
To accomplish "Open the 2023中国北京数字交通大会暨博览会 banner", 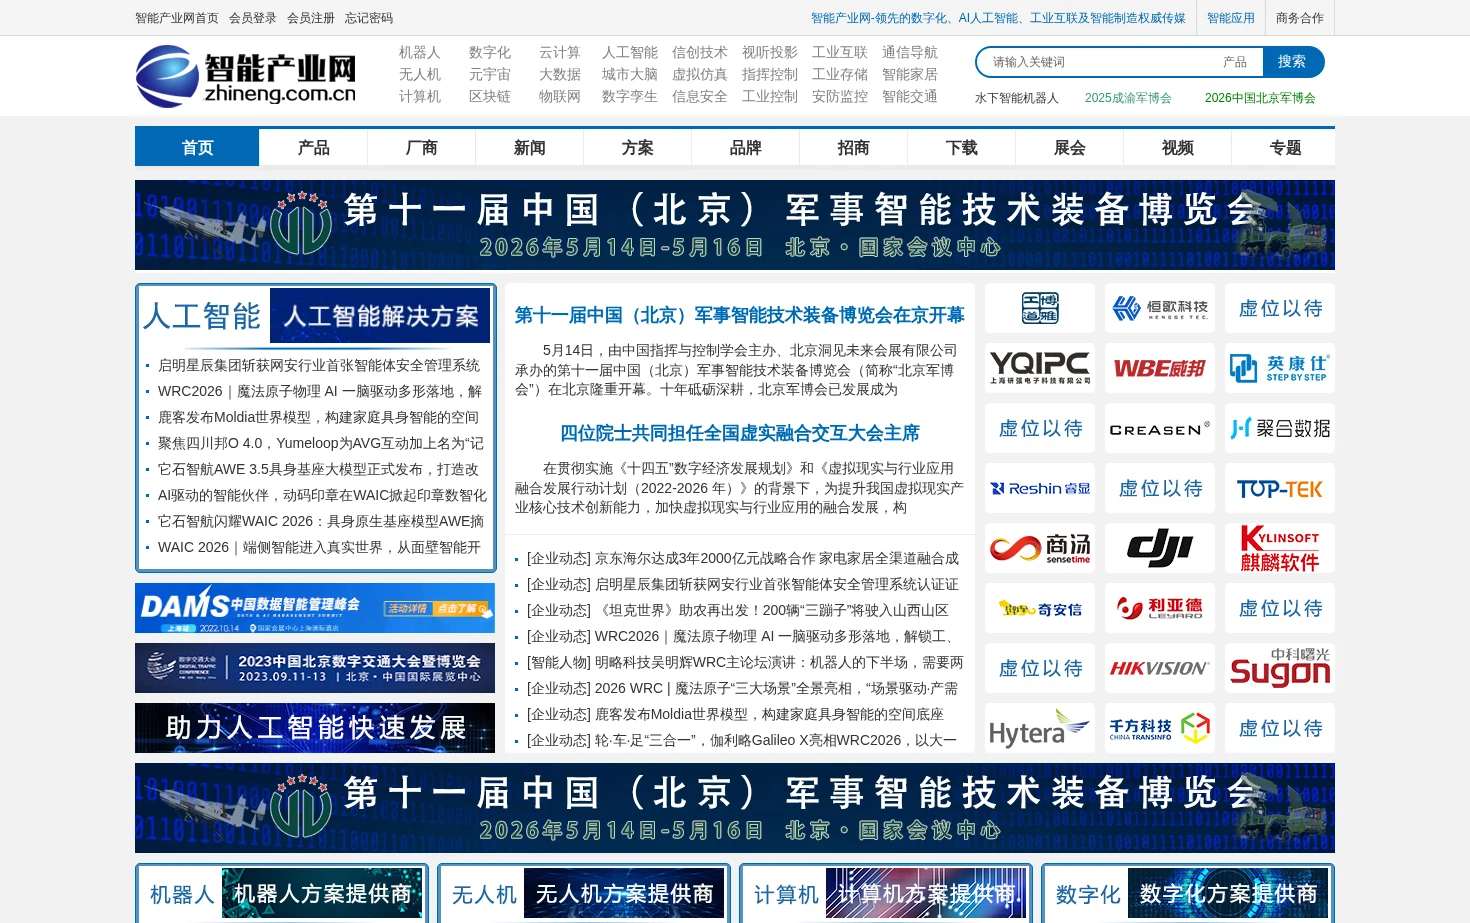I will click(315, 668).
